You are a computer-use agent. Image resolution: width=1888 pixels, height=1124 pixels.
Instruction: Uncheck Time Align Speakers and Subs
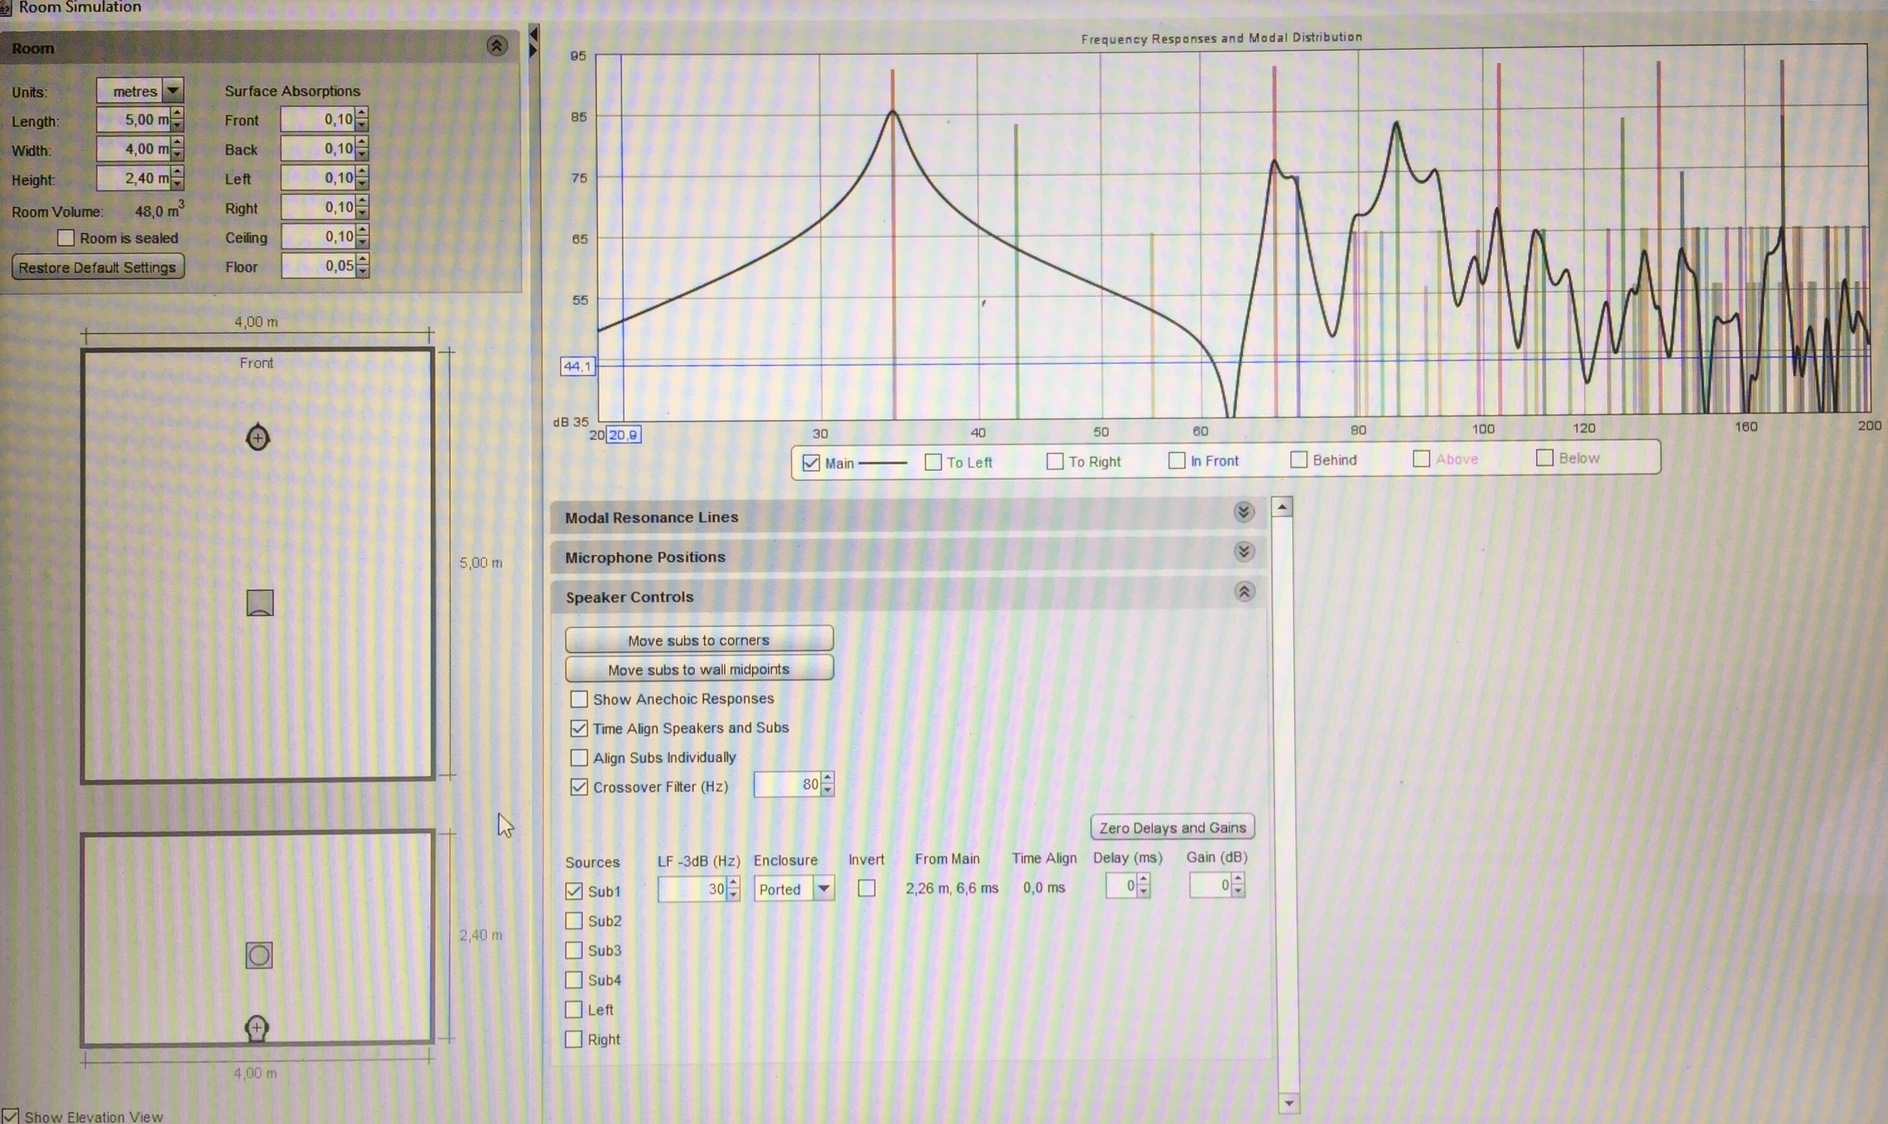(579, 728)
